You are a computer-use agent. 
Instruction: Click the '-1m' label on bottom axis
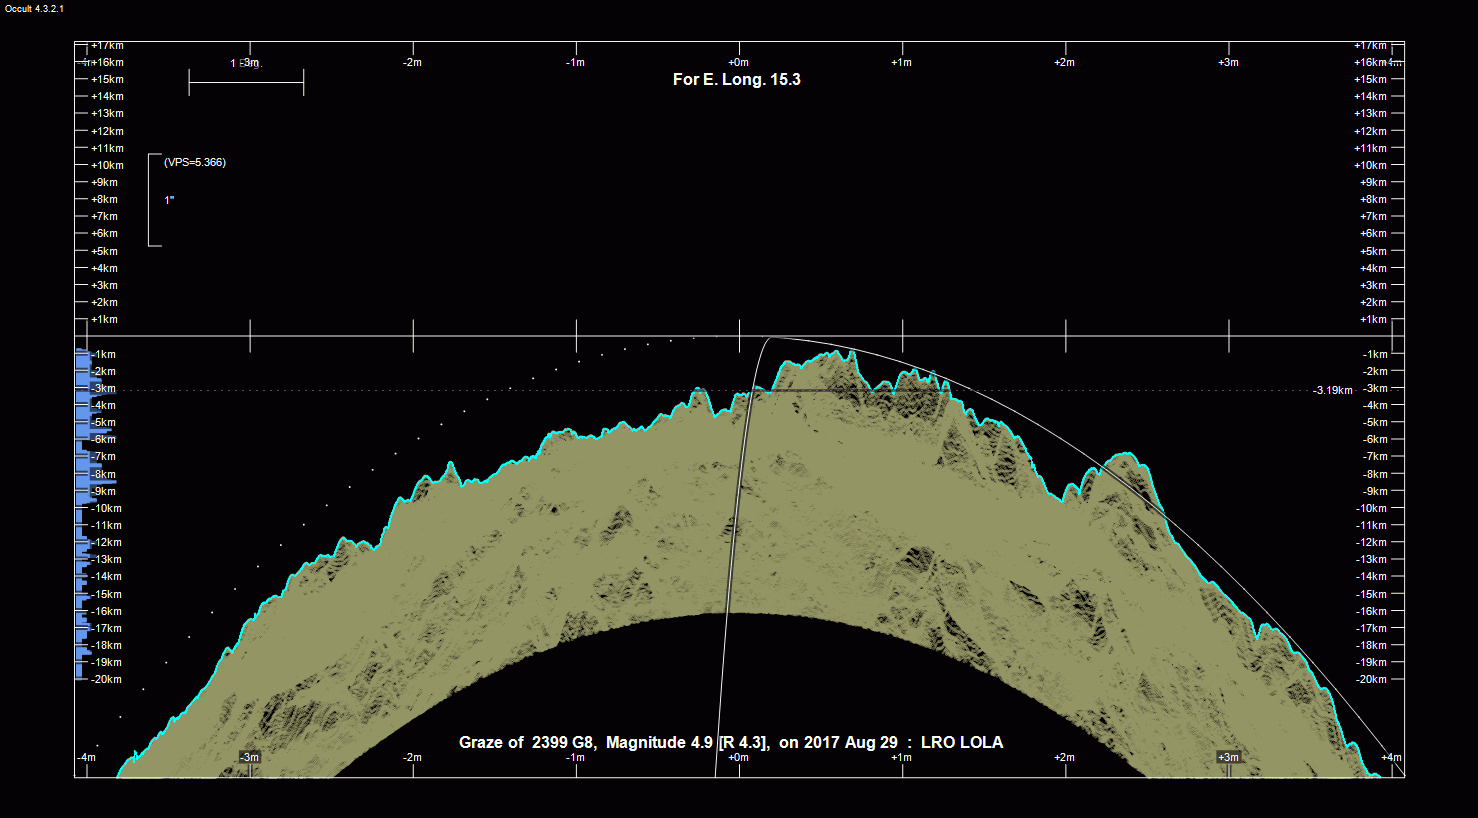point(575,757)
